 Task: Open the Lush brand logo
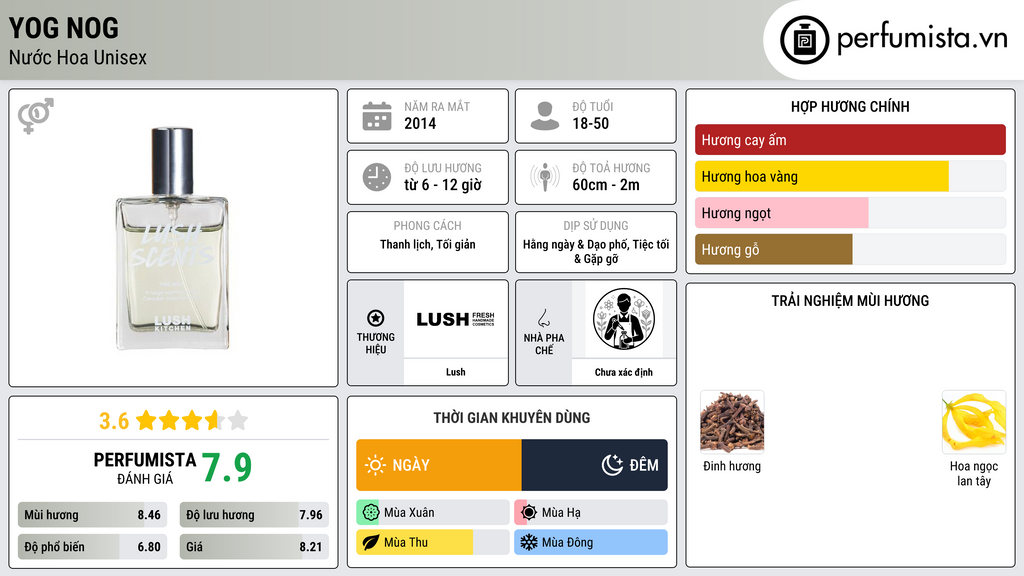(456, 319)
